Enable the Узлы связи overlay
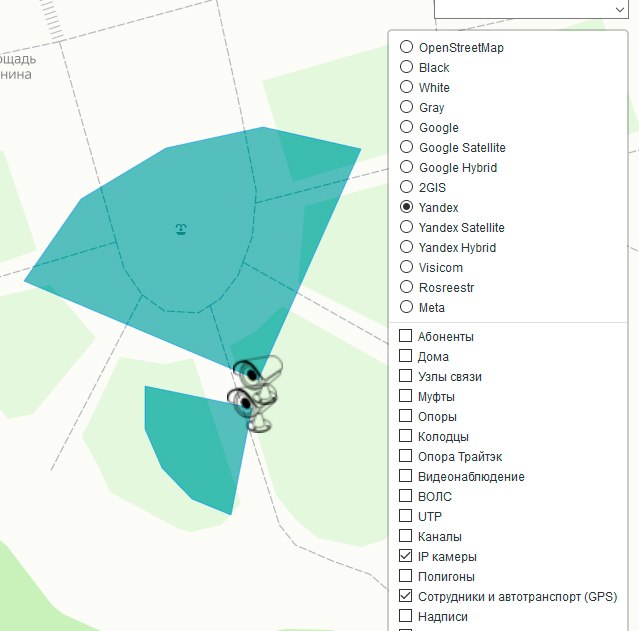The image size is (639, 631). click(405, 375)
